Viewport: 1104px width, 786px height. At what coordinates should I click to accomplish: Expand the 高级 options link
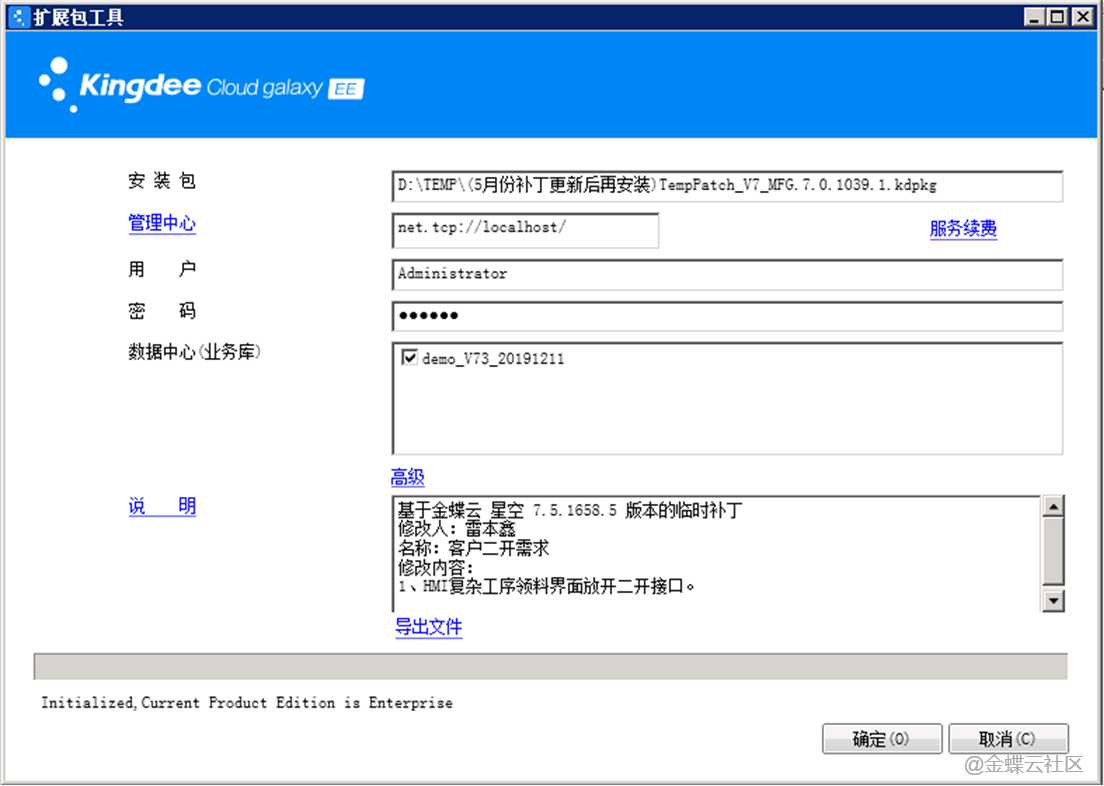[x=408, y=478]
